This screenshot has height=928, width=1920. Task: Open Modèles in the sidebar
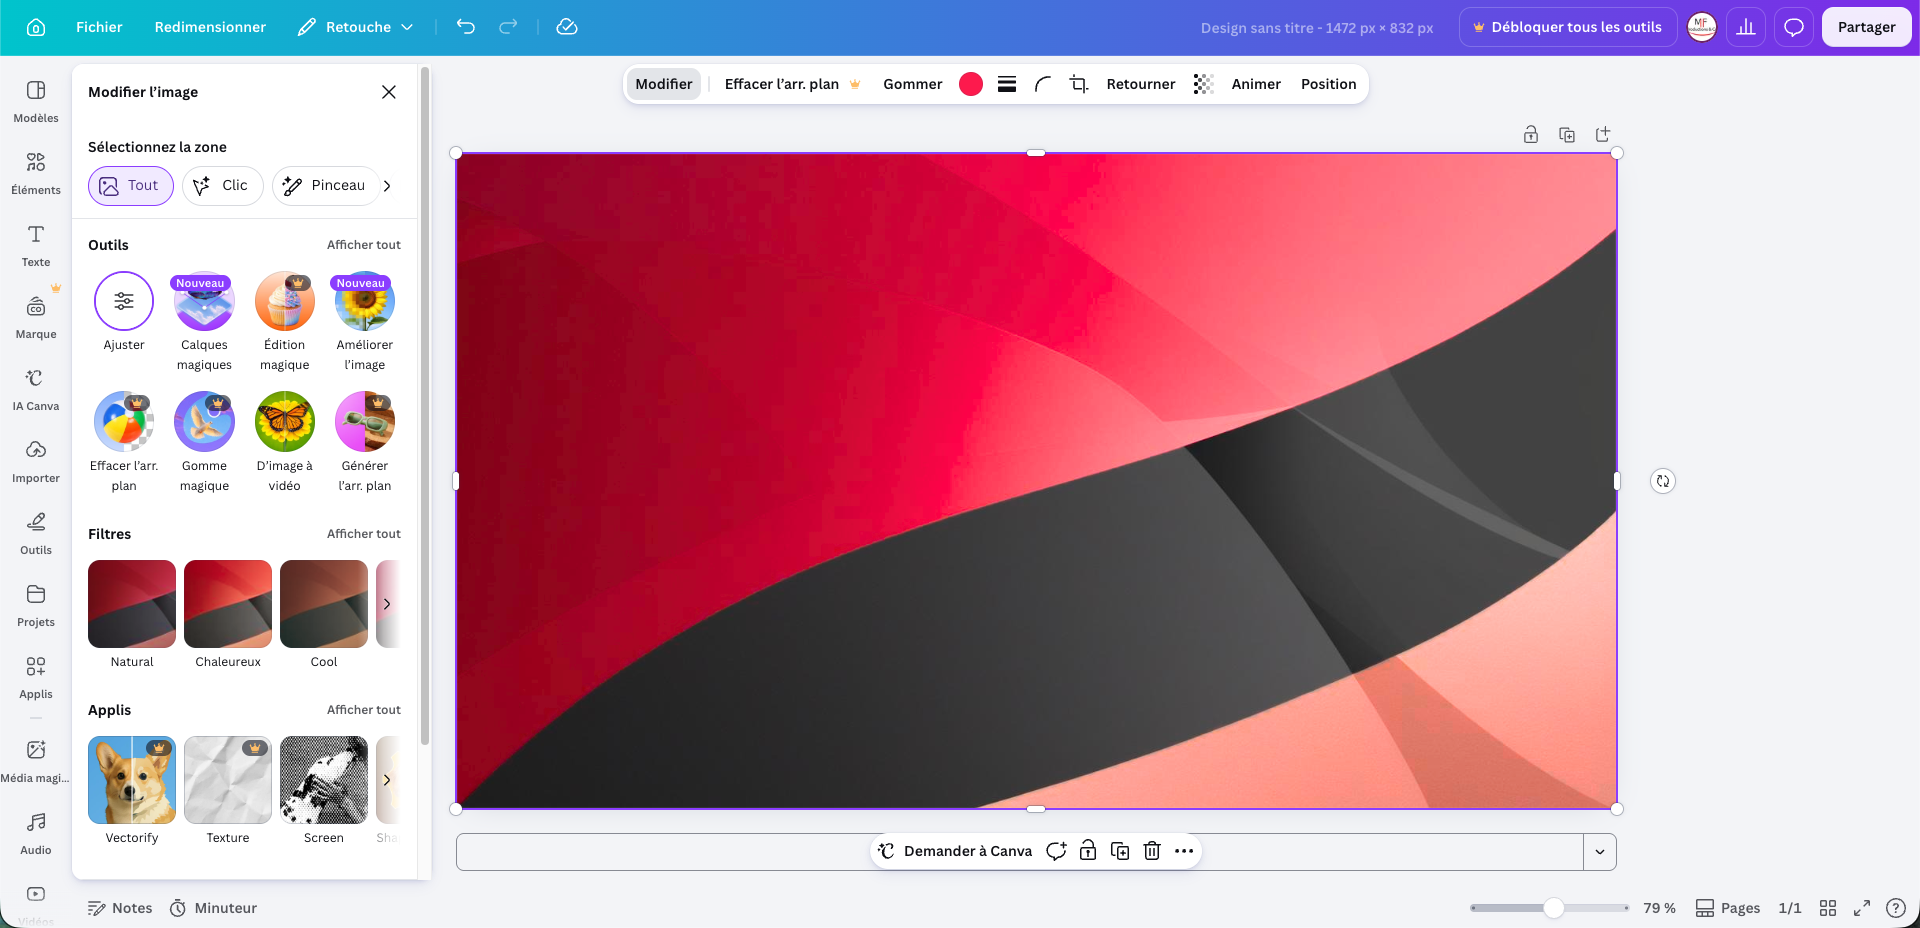pos(36,101)
